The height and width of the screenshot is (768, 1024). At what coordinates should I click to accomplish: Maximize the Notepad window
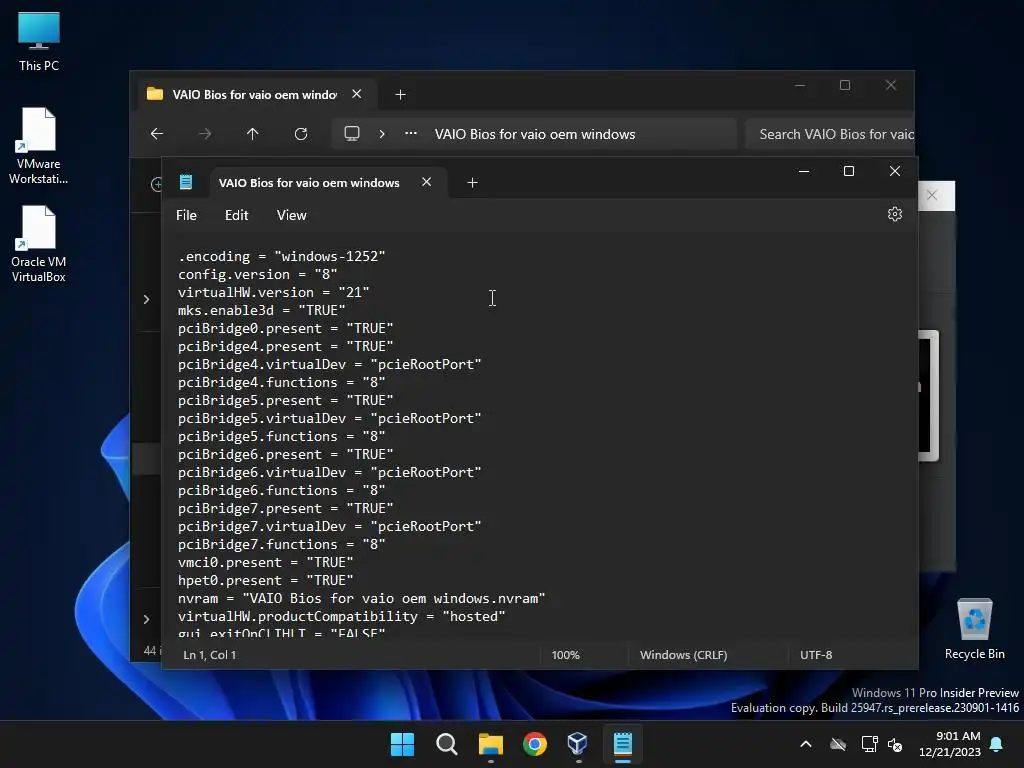849,171
